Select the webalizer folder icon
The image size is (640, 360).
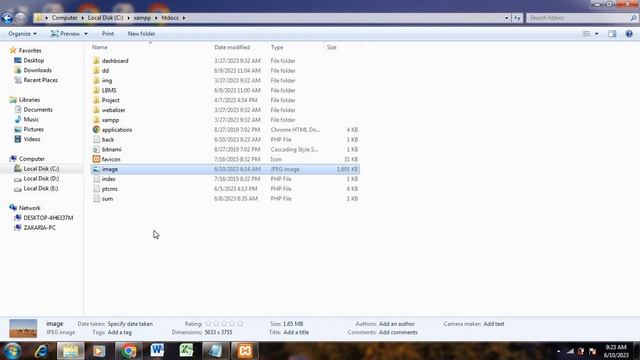pyautogui.click(x=96, y=110)
